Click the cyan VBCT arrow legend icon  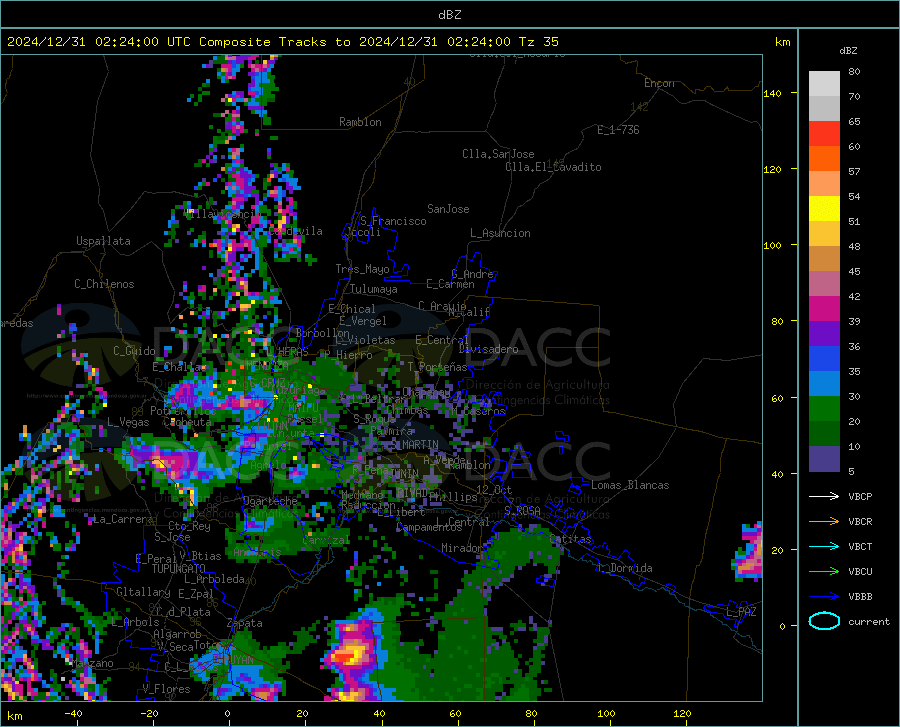tap(824, 546)
